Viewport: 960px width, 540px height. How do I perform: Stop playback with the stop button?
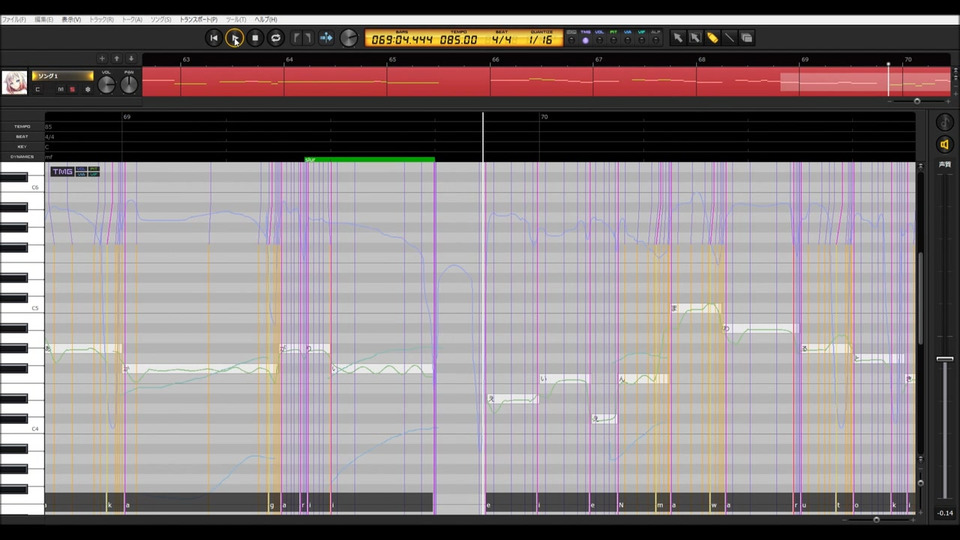point(255,38)
